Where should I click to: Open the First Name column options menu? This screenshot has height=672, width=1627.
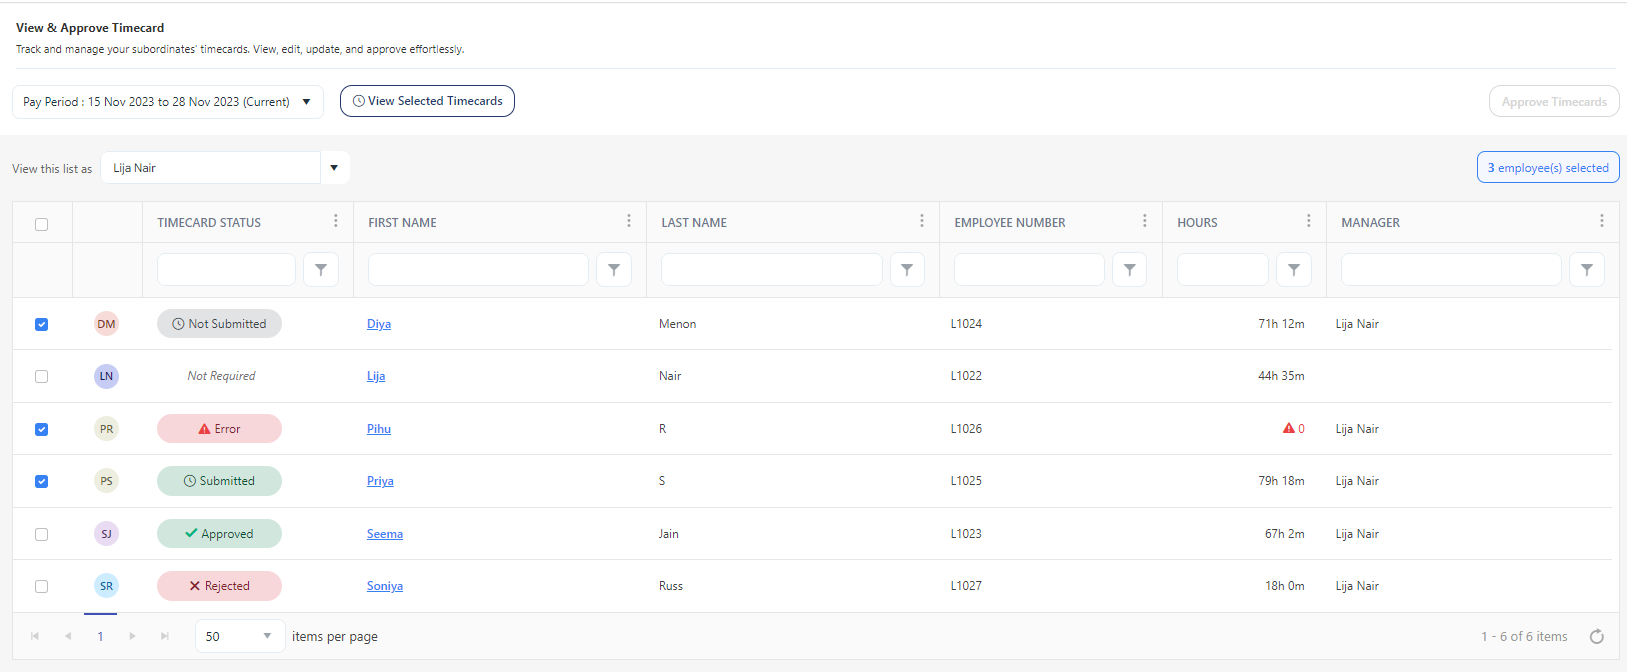628,221
